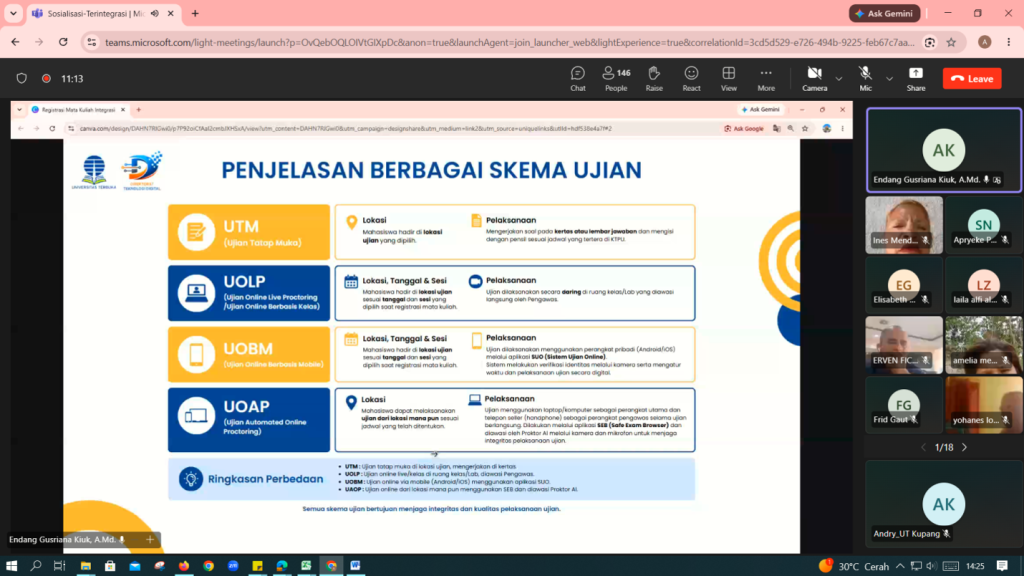
Task: Select Ines Mend video tile
Action: point(904,225)
